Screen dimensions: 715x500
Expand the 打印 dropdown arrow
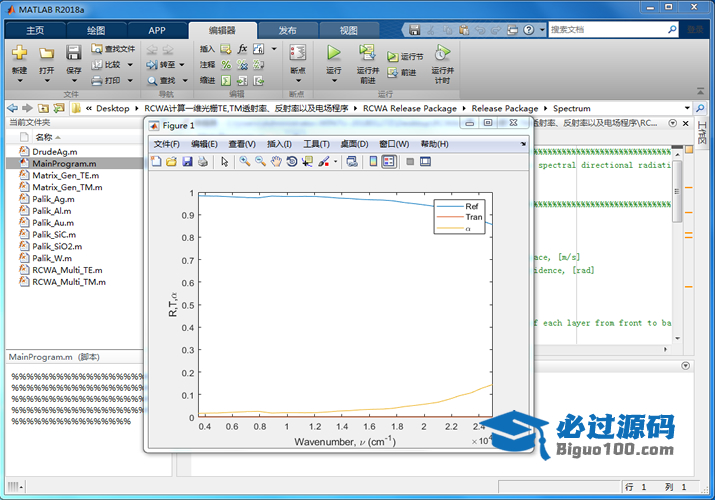click(x=130, y=81)
